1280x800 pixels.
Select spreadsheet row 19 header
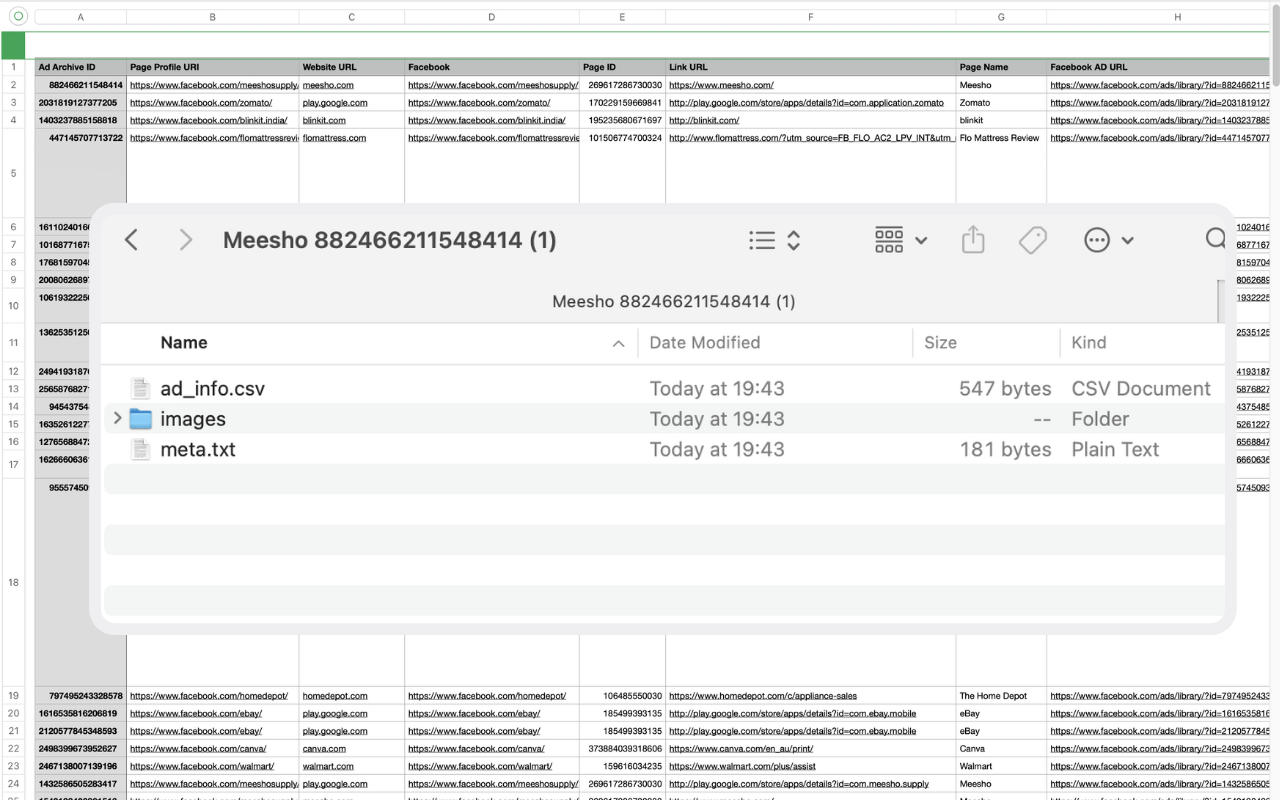tap(13, 696)
